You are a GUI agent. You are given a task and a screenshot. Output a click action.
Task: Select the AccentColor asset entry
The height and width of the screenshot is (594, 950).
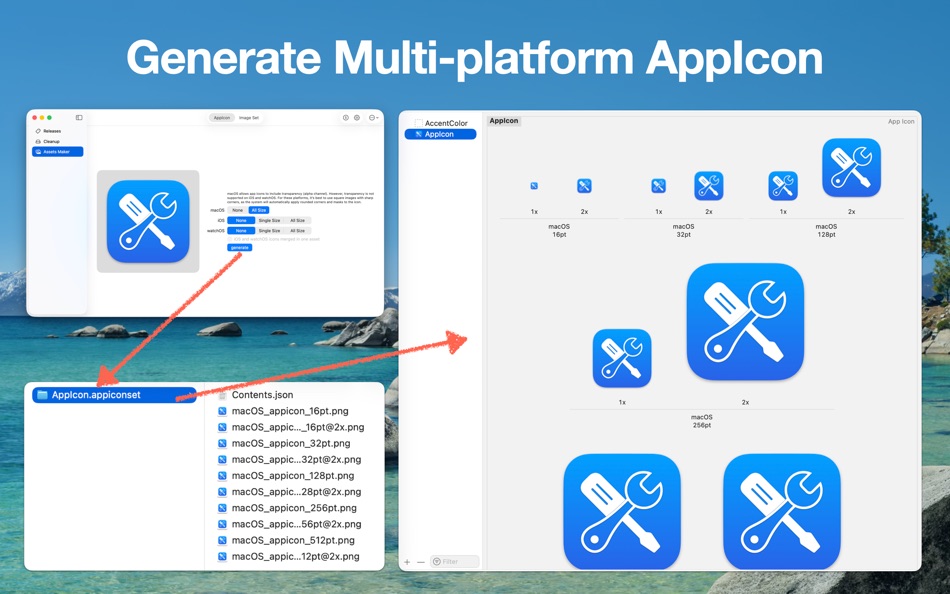point(446,123)
